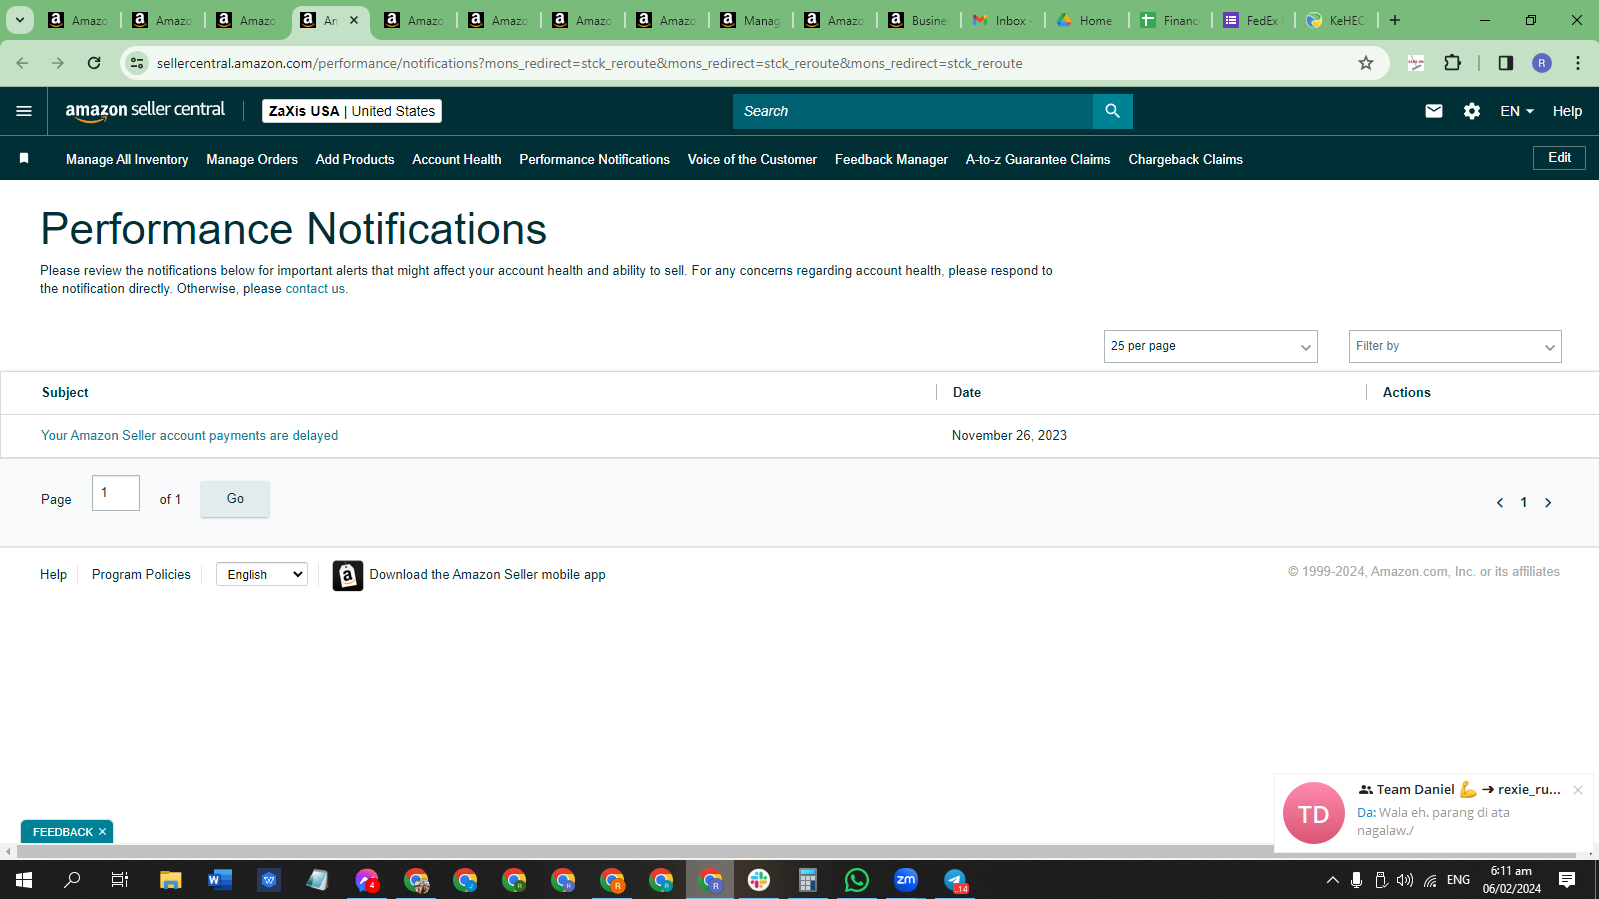Switch to the Inbox Gmail tab

click(x=1003, y=20)
